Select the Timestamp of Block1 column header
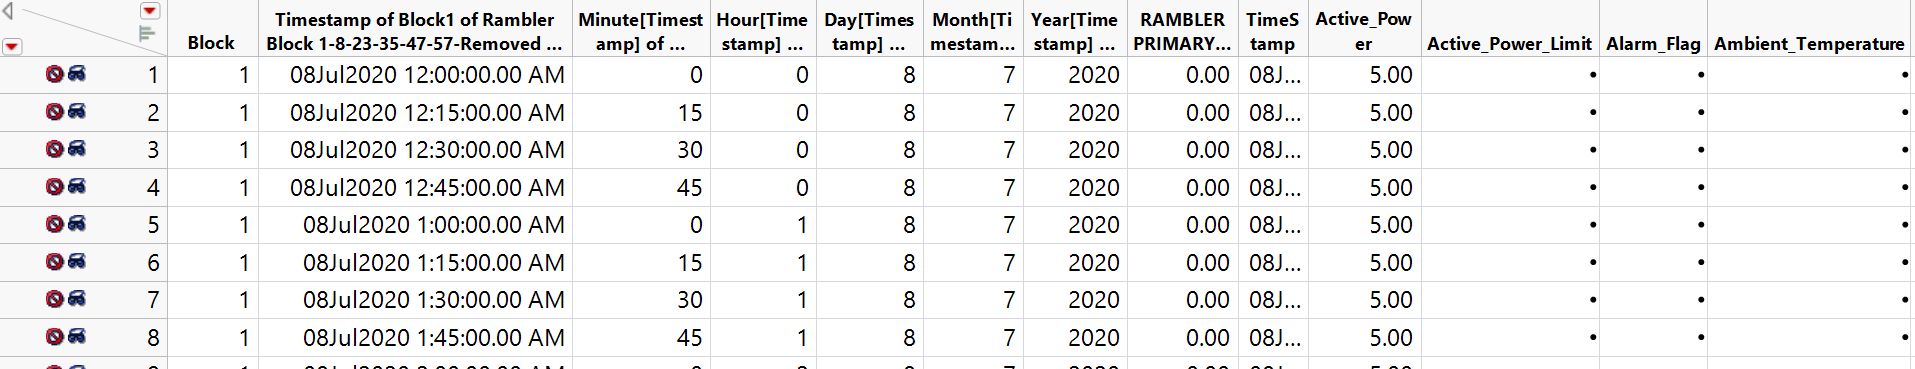 coord(415,31)
